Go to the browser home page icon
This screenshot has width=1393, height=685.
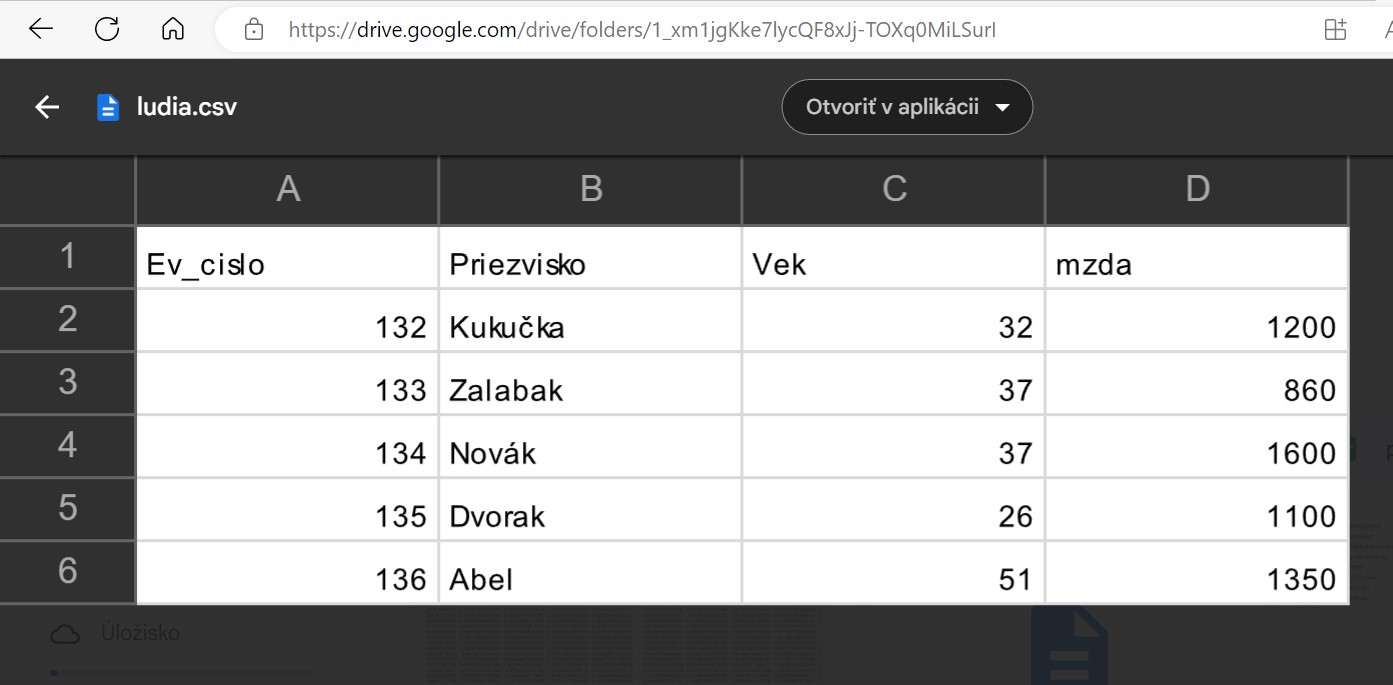coord(173,29)
